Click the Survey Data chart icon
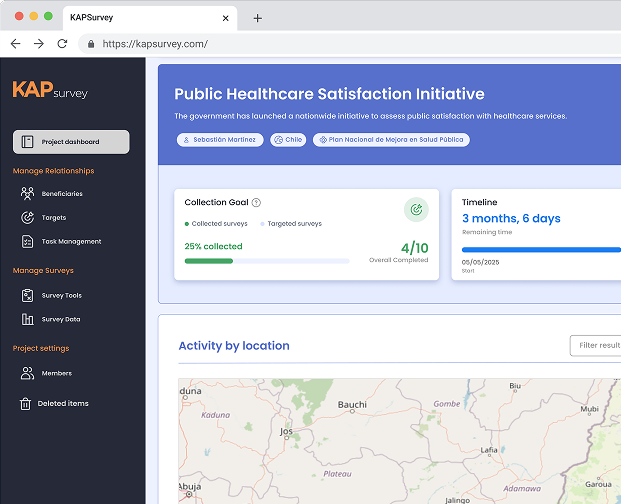 (x=27, y=319)
